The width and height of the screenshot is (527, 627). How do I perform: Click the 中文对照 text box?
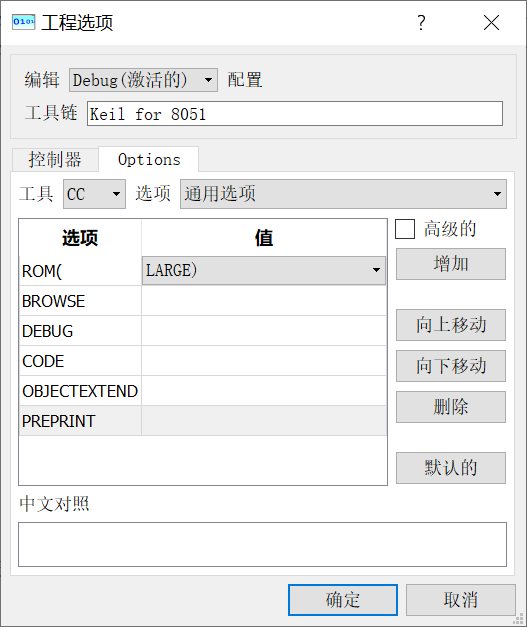(262, 544)
